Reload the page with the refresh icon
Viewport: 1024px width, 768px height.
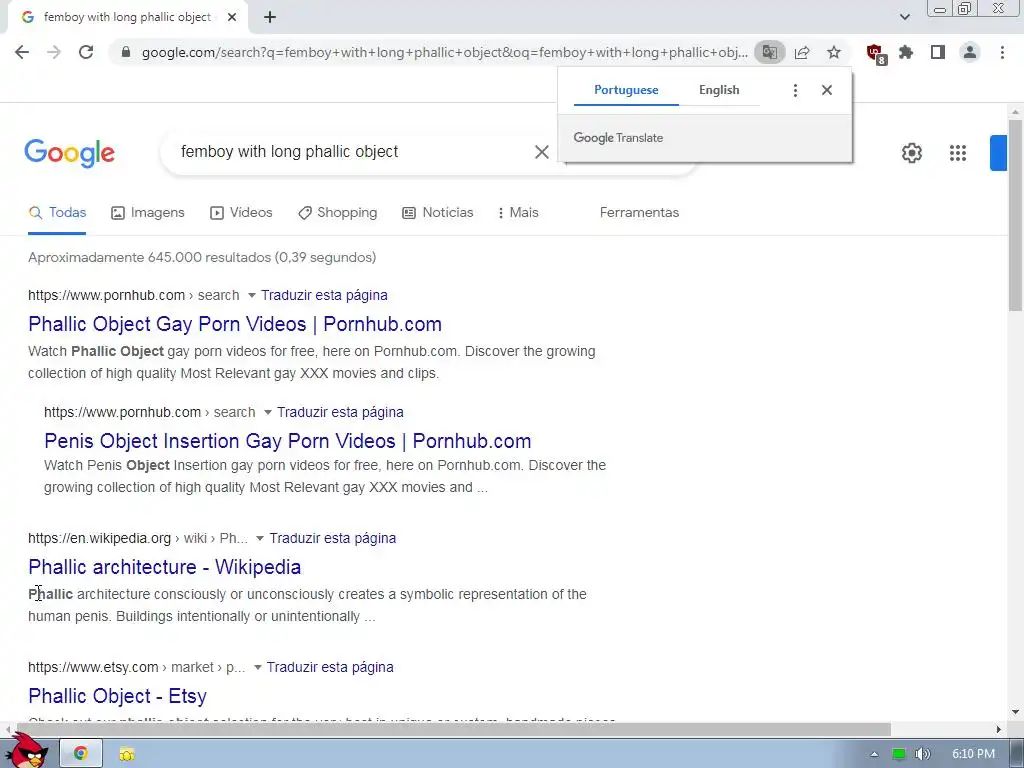[86, 52]
